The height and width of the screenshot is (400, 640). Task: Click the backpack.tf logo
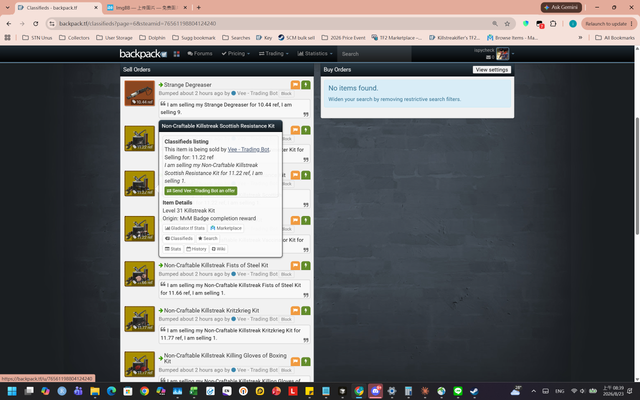[x=143, y=53]
